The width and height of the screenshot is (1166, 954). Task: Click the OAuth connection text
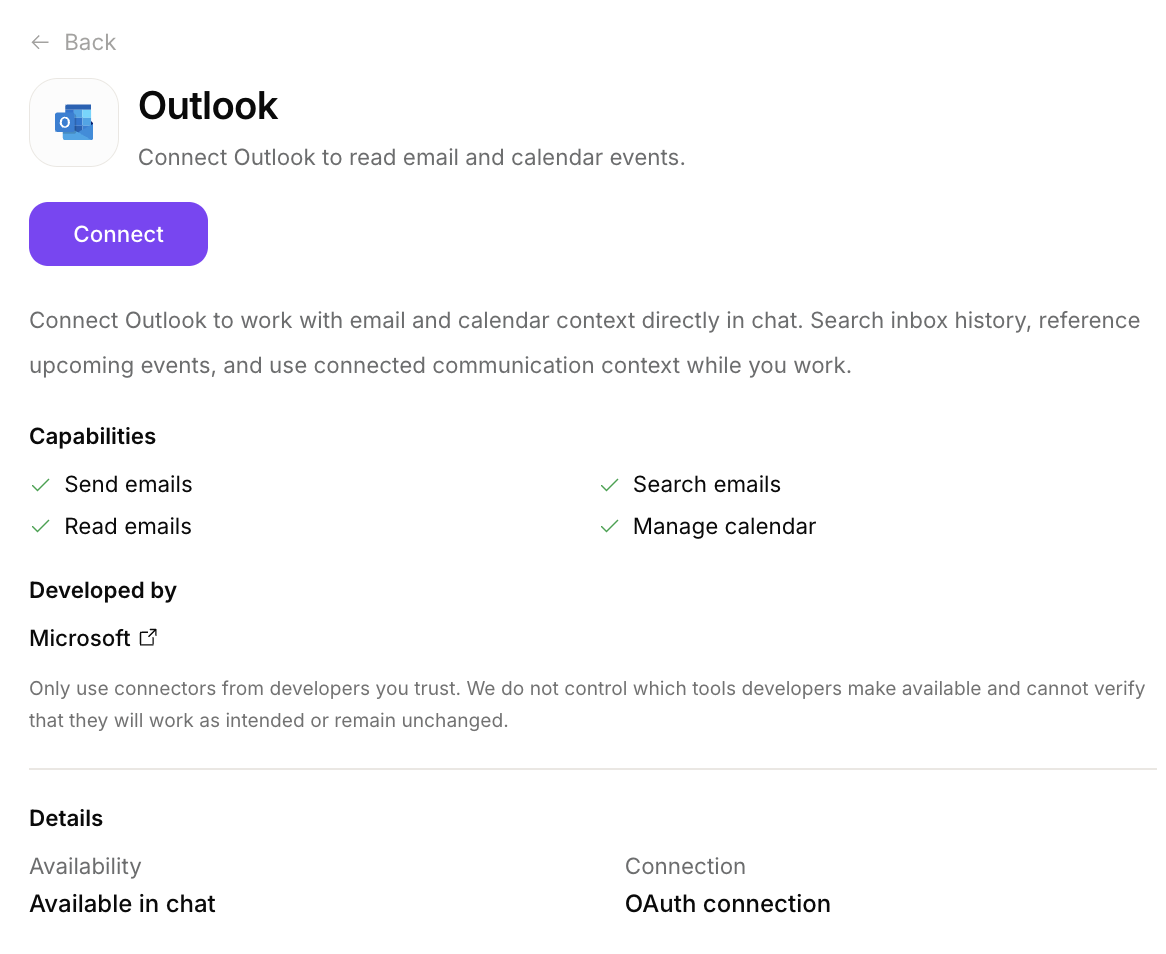click(x=727, y=903)
